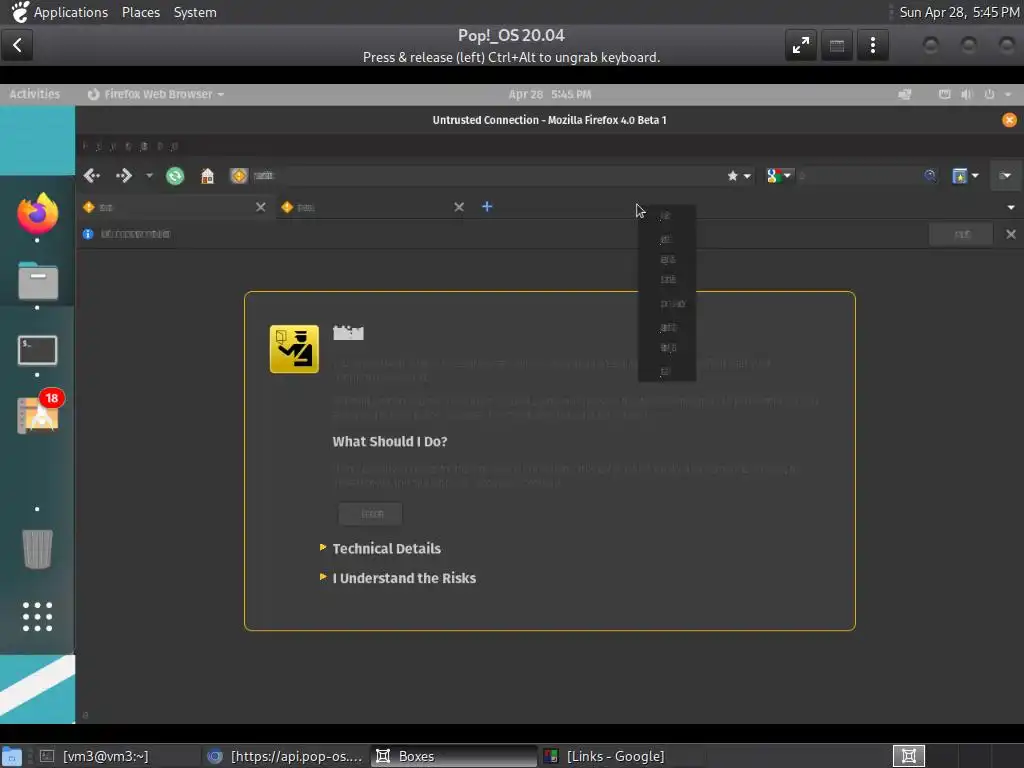This screenshot has width=1024, height=768.
Task: Open a new tab with plus icon
Action: 487,207
